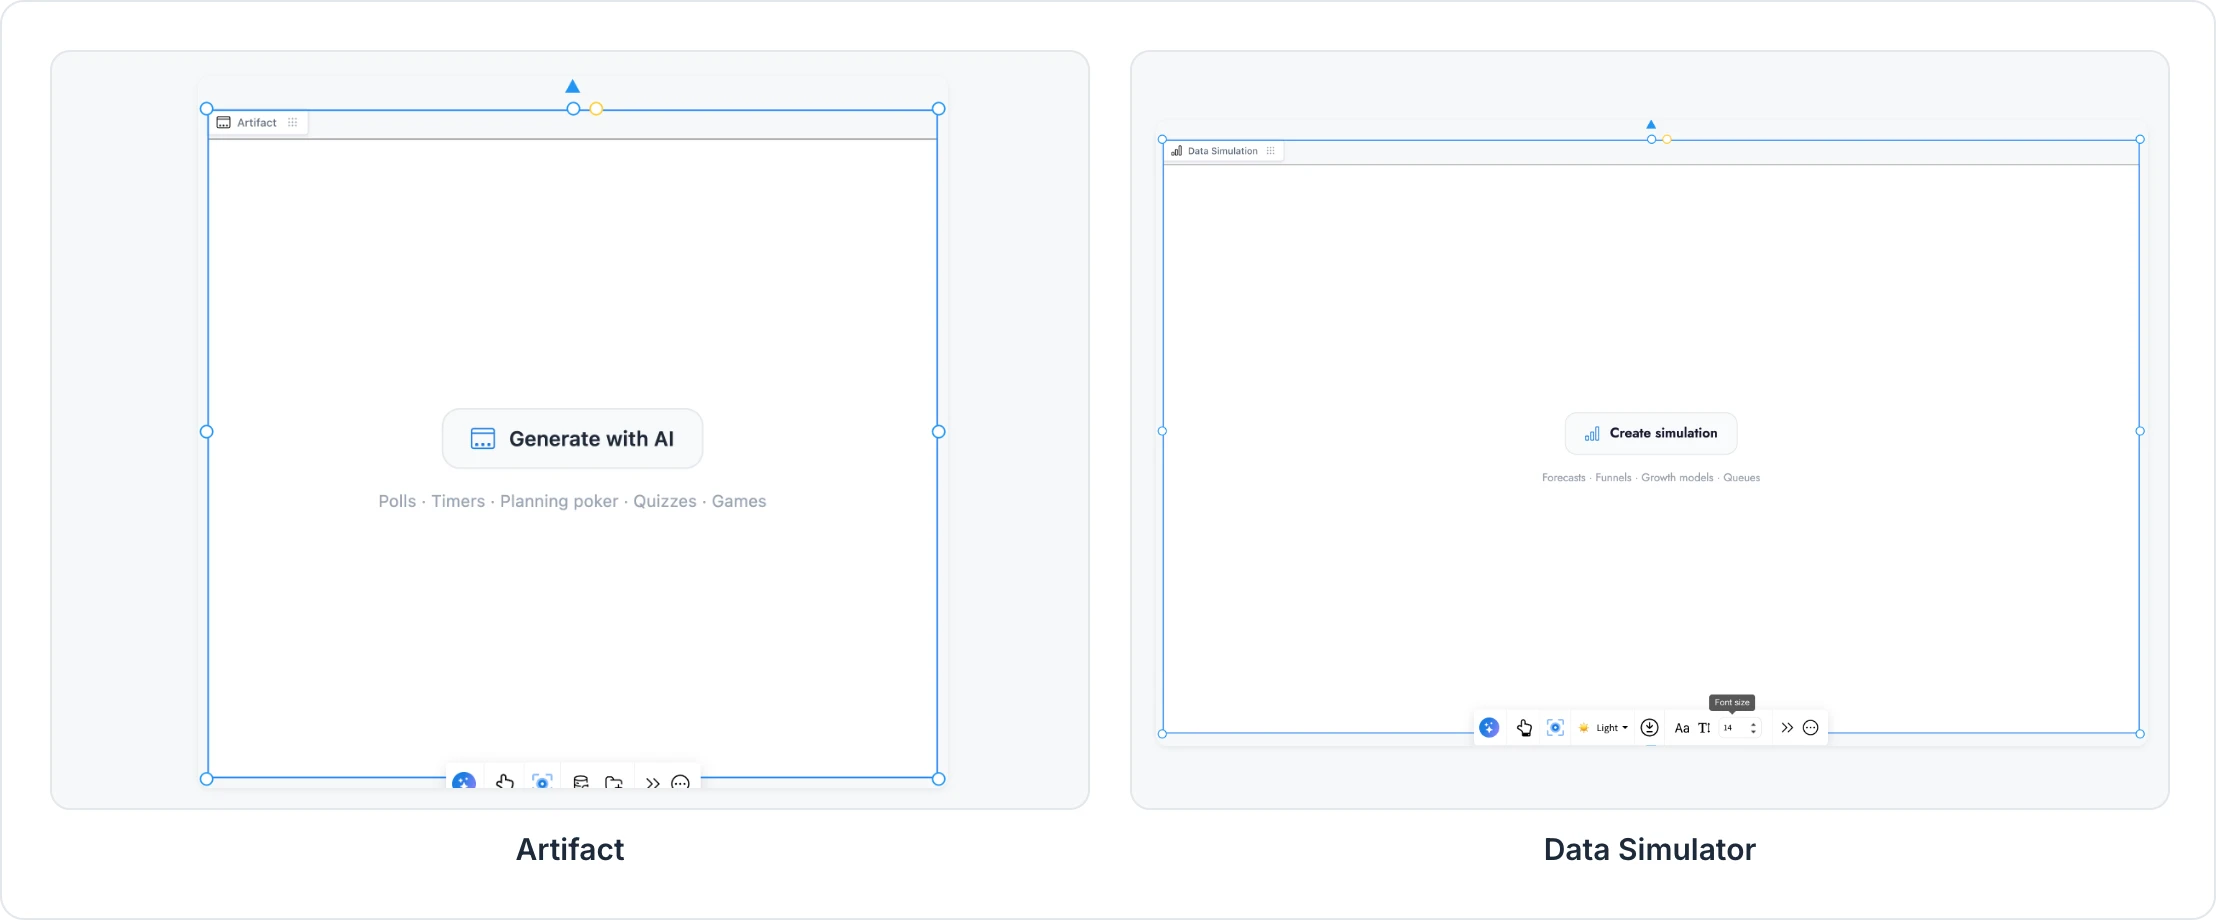Select the hand pointer tool in Data Simulation toolbar

click(1524, 728)
